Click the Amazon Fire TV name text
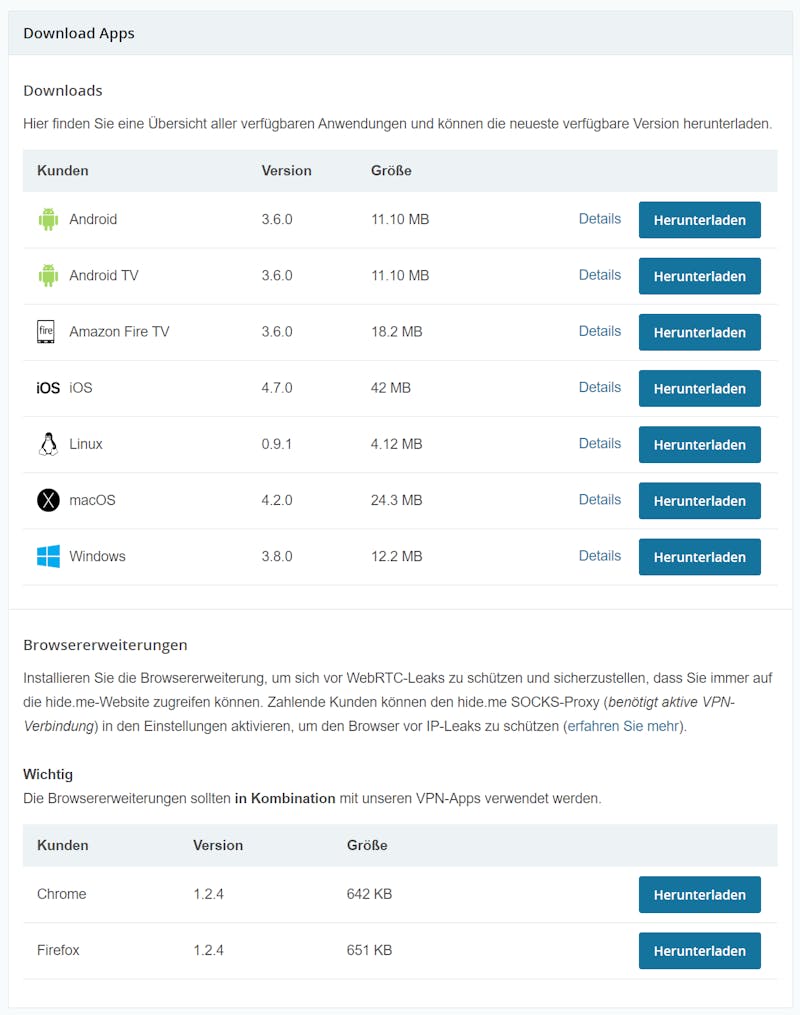The width and height of the screenshot is (800, 1015). click(x=119, y=331)
